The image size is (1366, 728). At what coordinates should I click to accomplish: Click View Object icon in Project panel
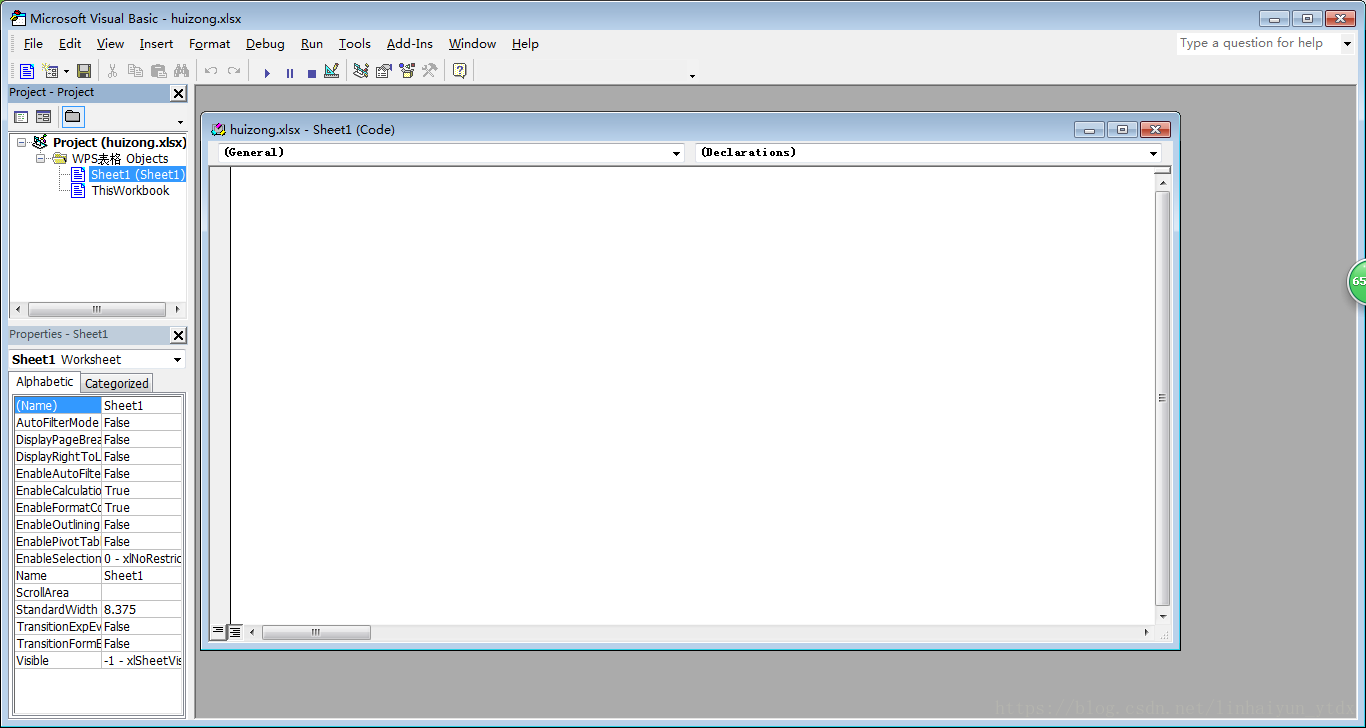click(x=44, y=117)
